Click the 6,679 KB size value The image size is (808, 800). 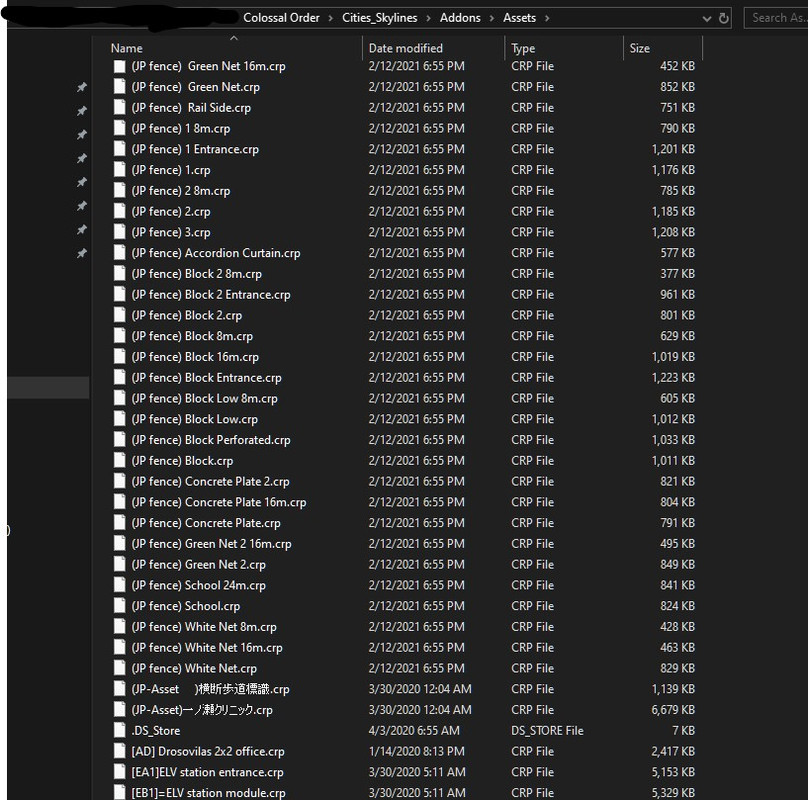coord(673,710)
